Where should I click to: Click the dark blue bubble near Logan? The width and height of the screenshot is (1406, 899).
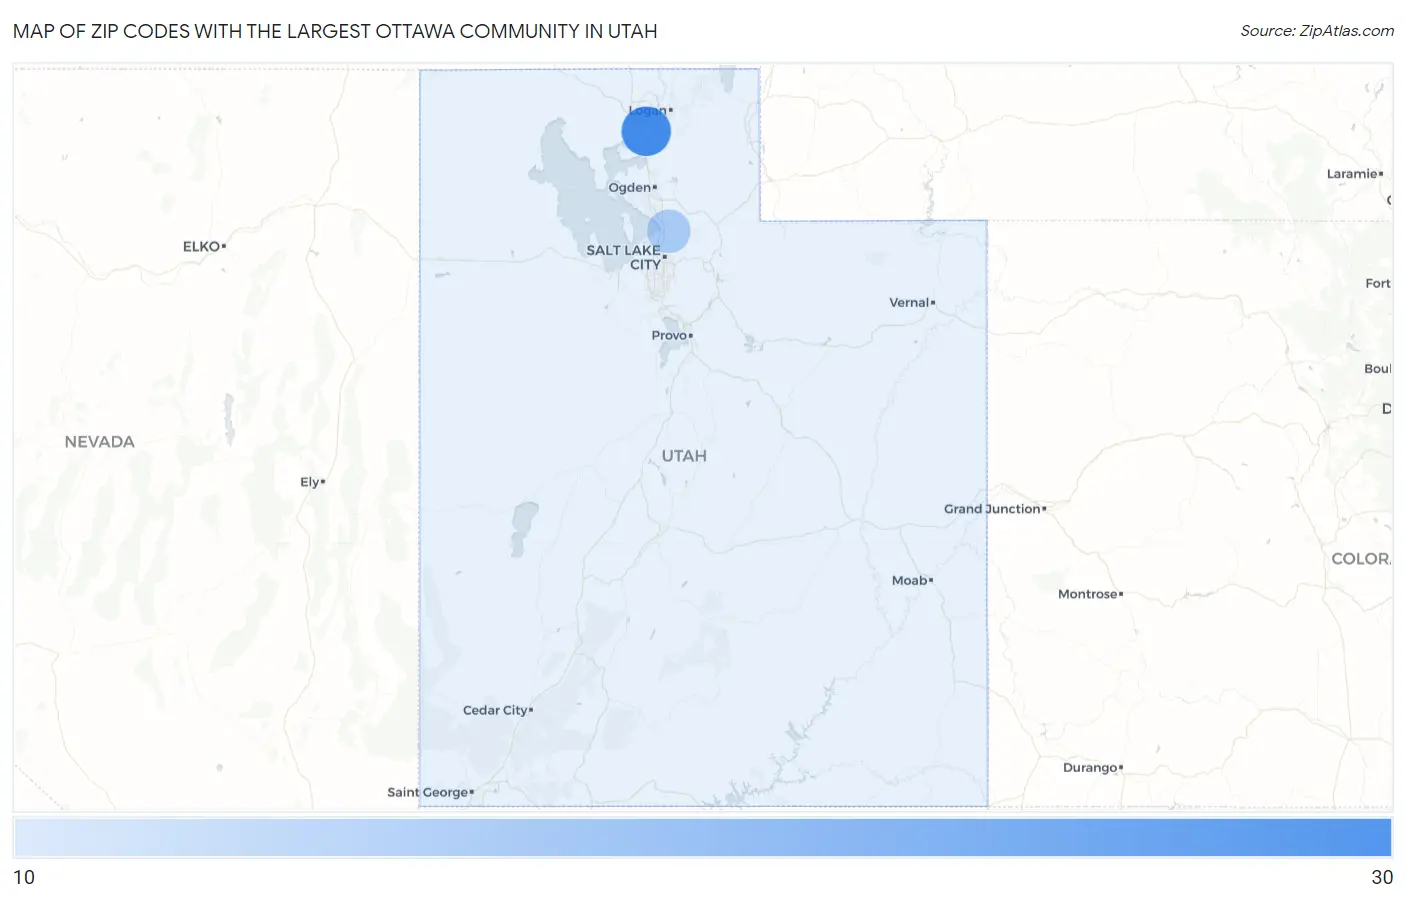pyautogui.click(x=646, y=131)
